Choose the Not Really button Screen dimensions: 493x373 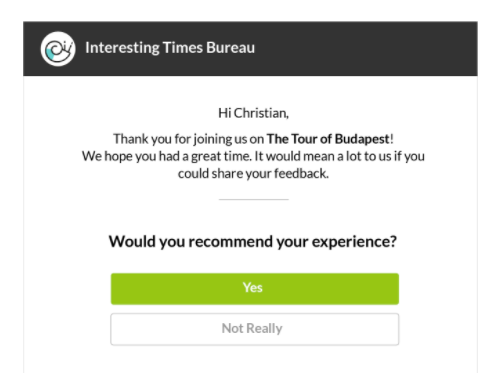(255, 329)
